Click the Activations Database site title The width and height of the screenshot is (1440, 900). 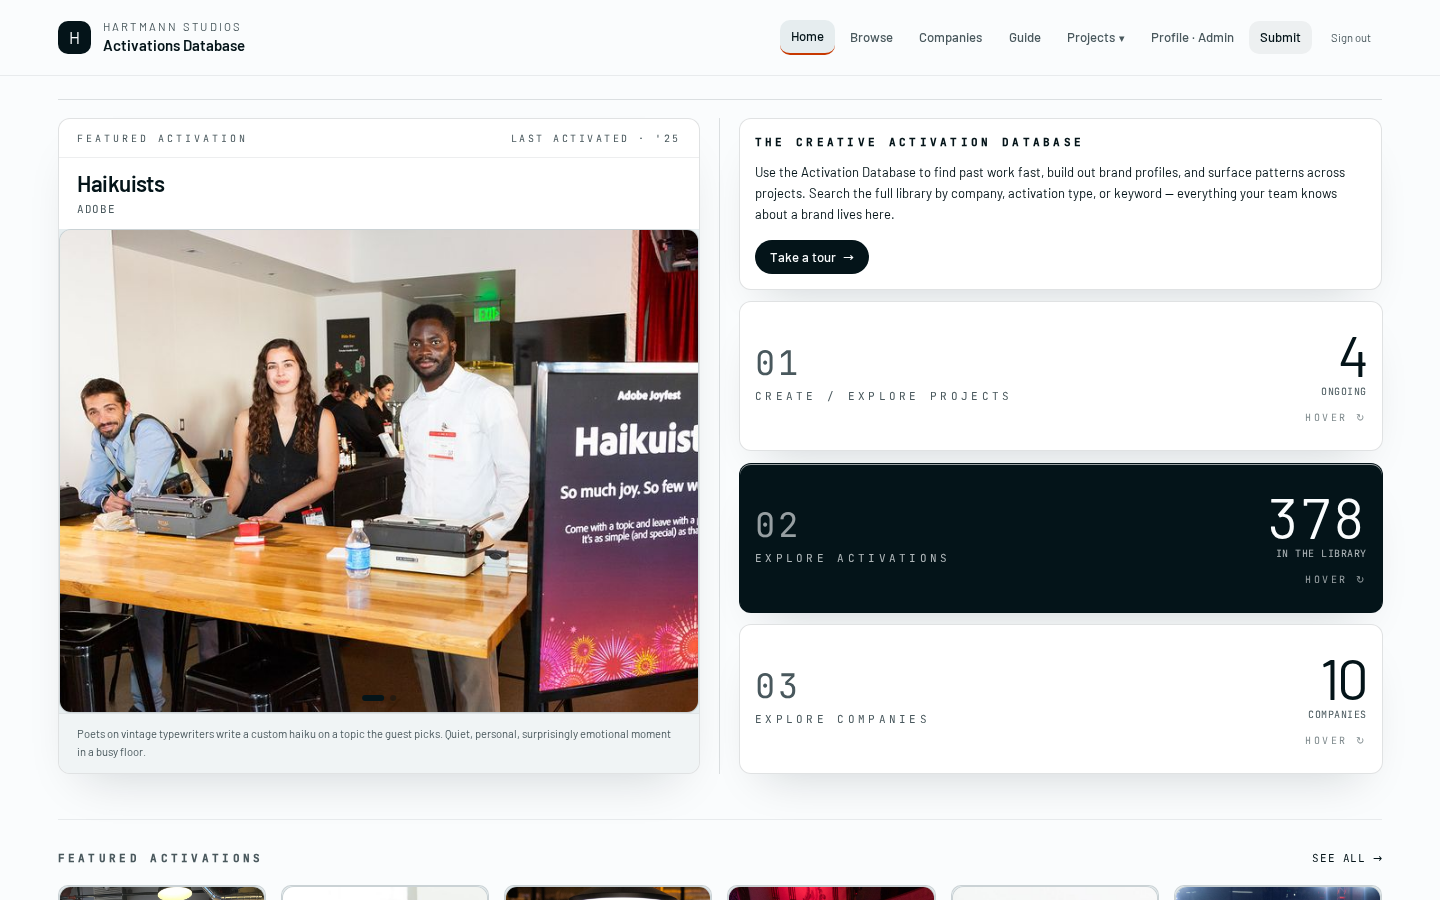pyautogui.click(x=174, y=46)
